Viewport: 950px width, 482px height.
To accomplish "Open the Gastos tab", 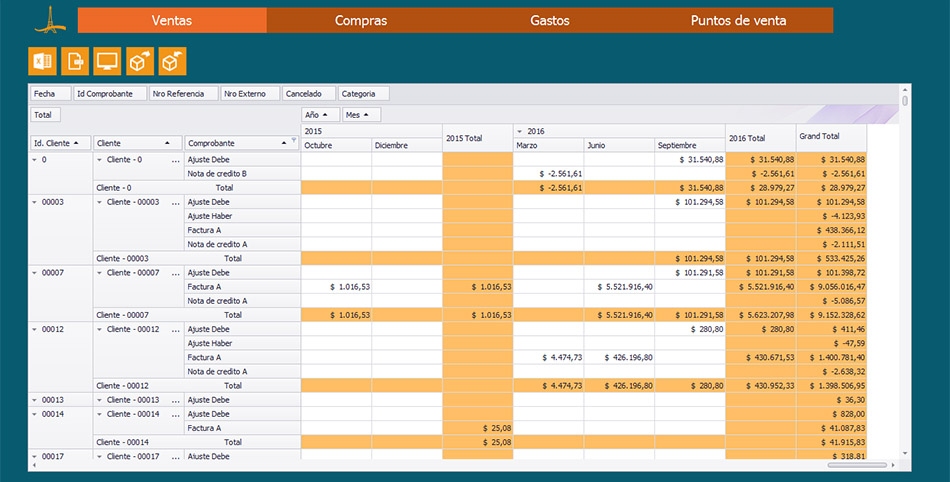I will pyautogui.click(x=550, y=20).
